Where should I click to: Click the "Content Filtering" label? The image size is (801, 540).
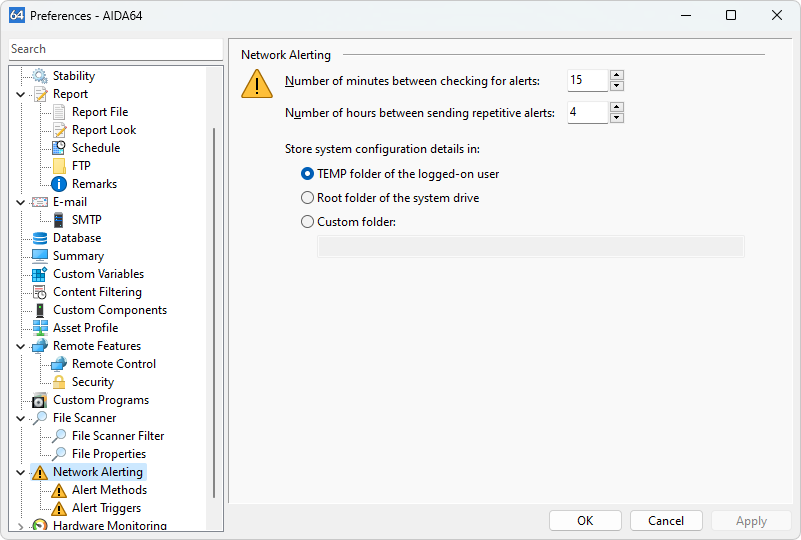point(98,292)
